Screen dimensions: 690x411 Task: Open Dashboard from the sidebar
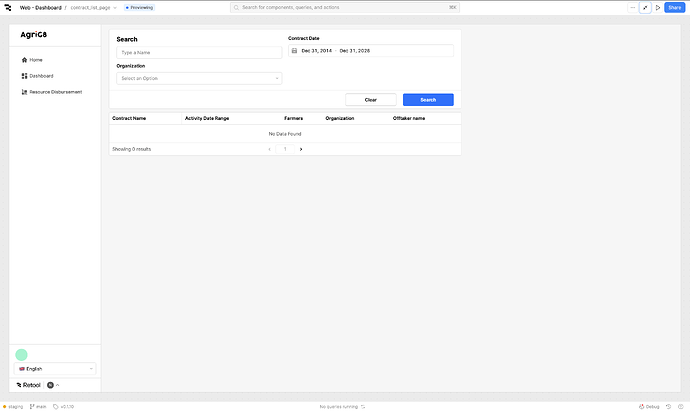[40, 76]
